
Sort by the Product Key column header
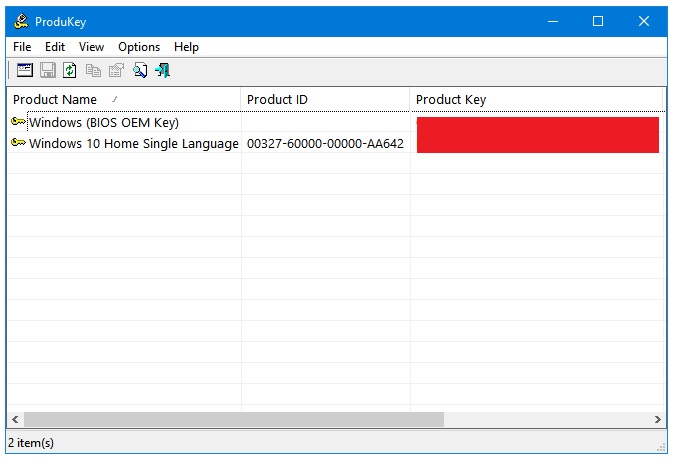click(536, 99)
